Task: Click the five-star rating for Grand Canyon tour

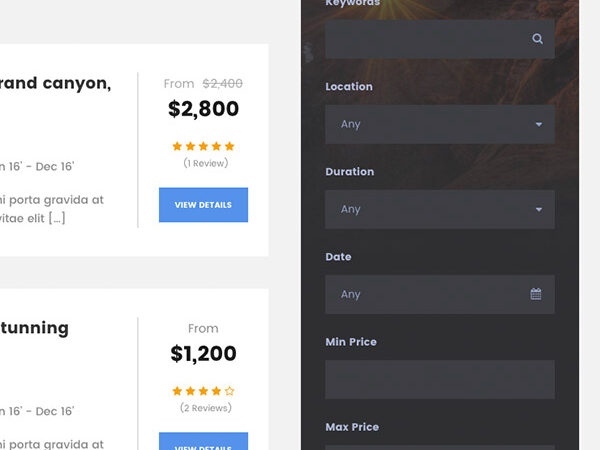Action: pyautogui.click(x=203, y=146)
